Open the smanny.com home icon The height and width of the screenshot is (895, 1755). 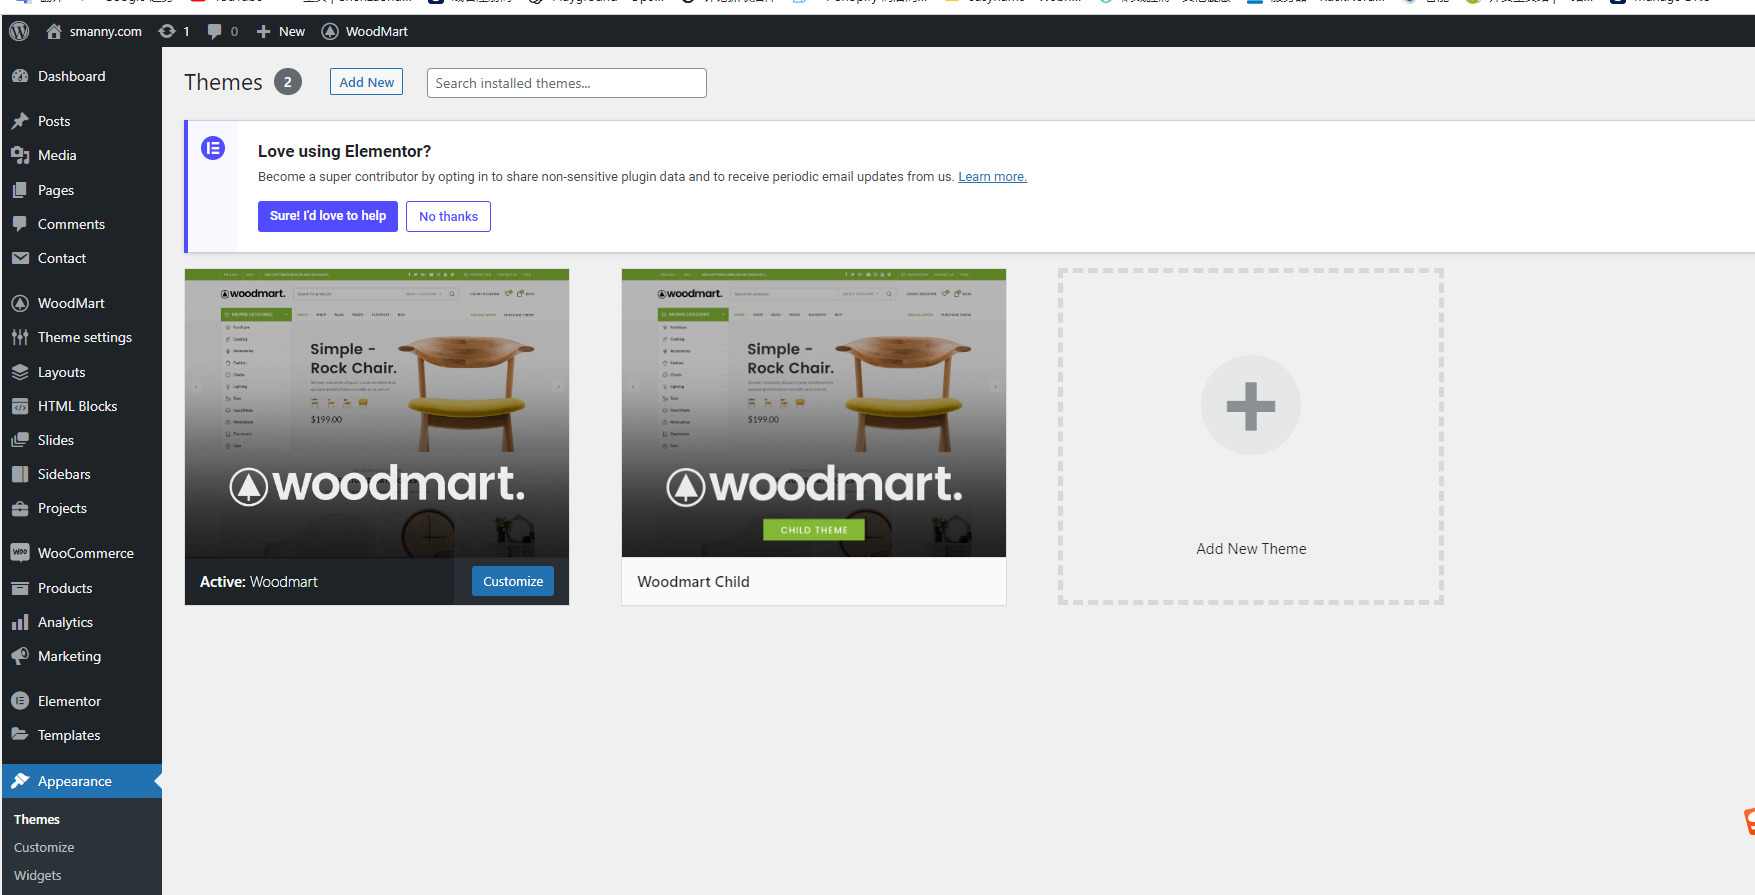[54, 31]
